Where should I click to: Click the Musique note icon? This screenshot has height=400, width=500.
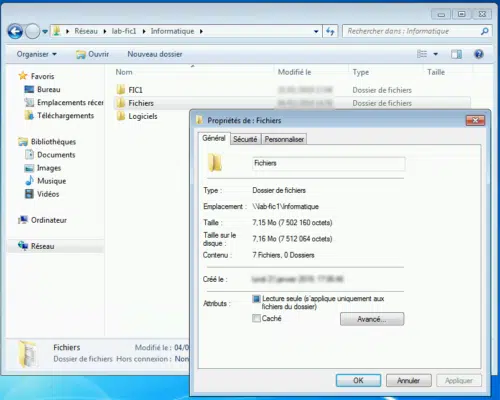coord(29,181)
